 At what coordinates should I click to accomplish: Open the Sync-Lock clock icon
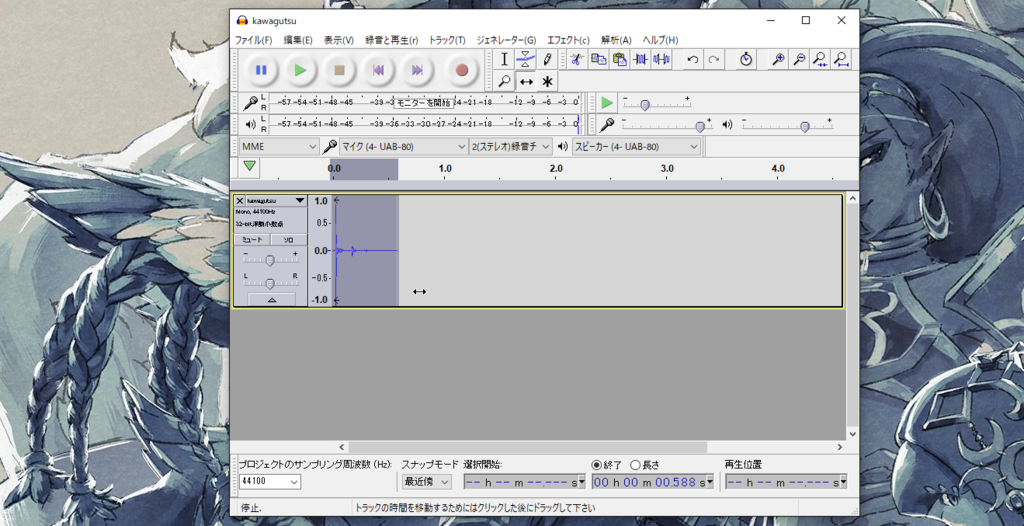tap(746, 59)
